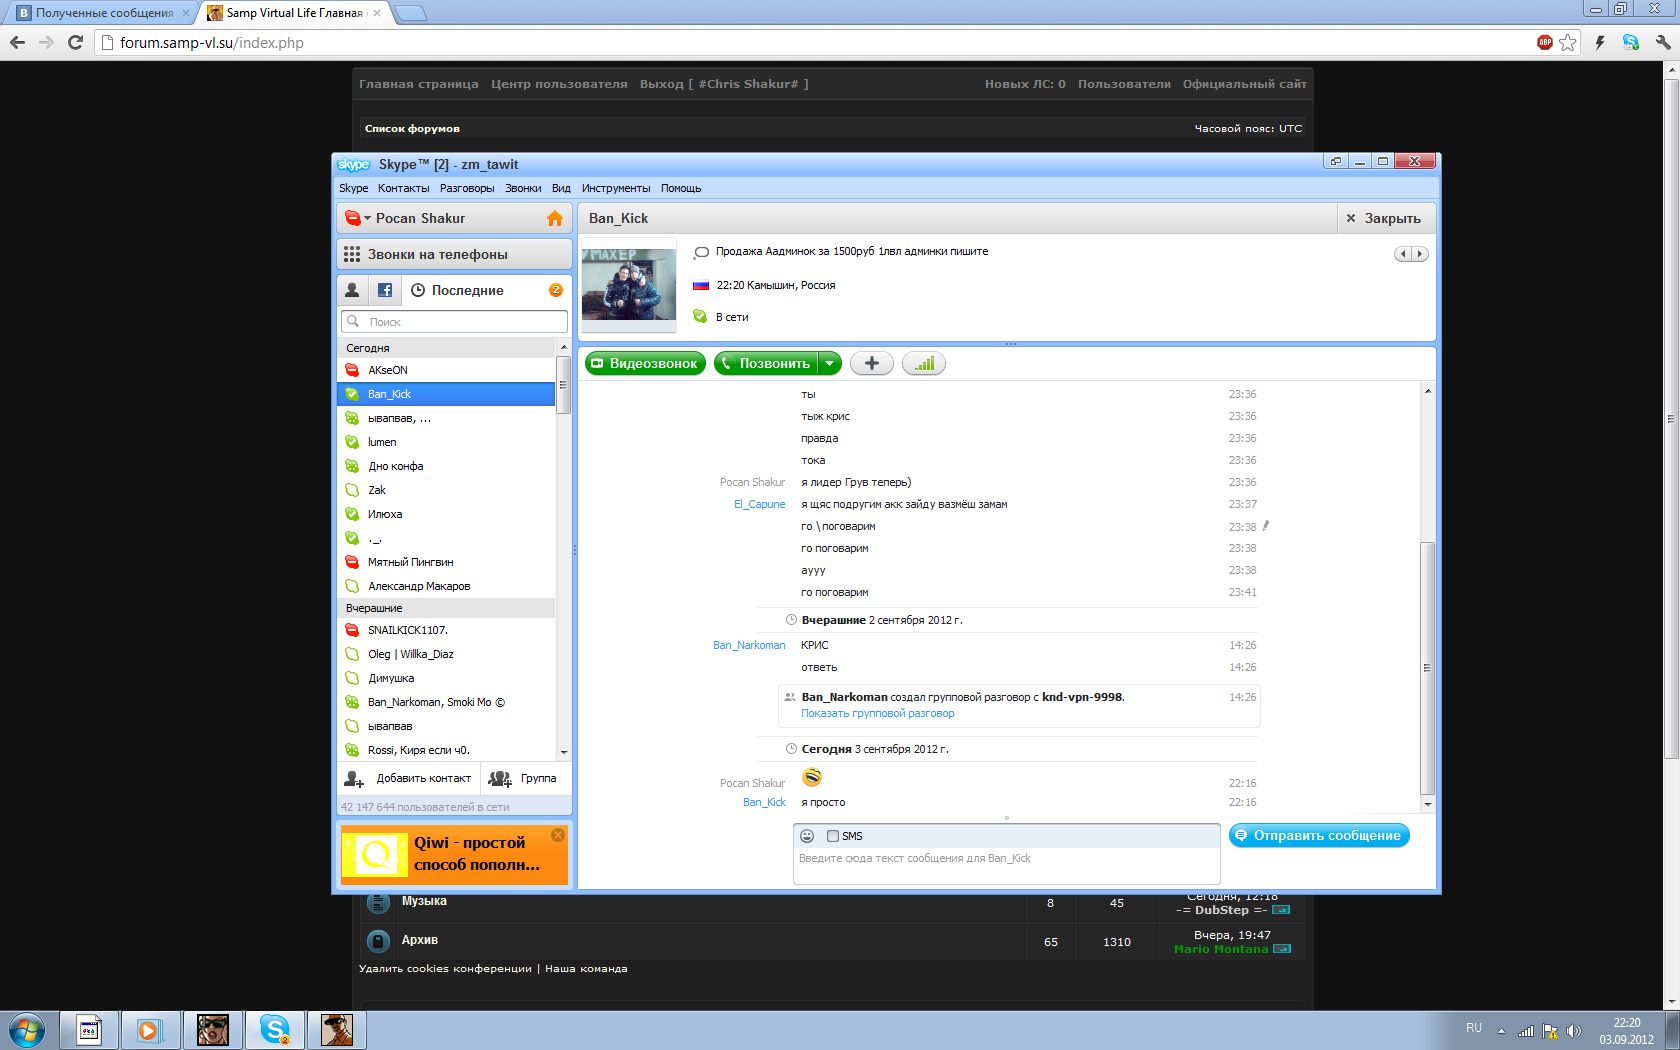Expand the call options dropdown arrow

tap(830, 364)
